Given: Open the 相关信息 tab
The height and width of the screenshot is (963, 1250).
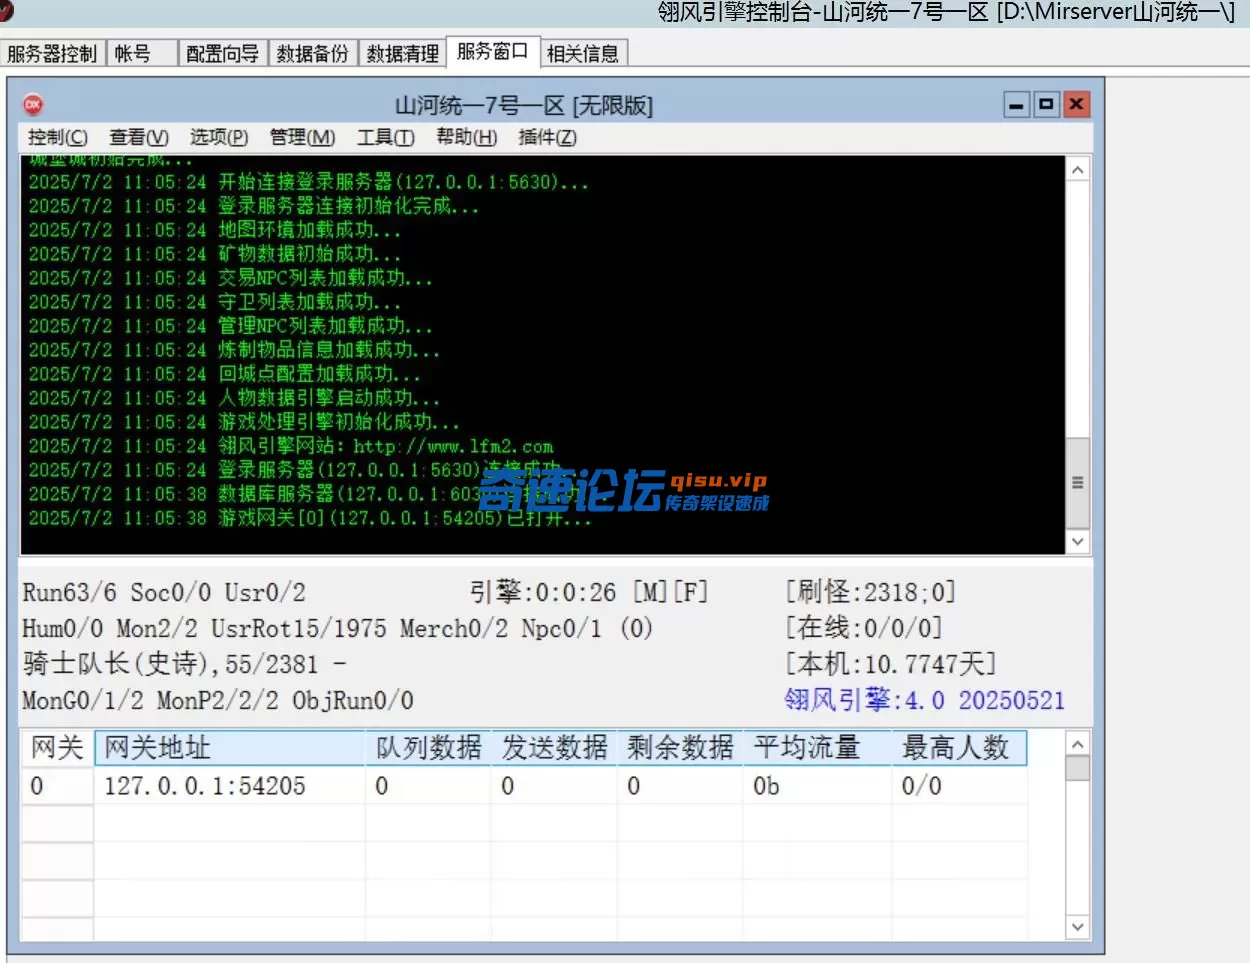Looking at the screenshot, I should pyautogui.click(x=583, y=53).
